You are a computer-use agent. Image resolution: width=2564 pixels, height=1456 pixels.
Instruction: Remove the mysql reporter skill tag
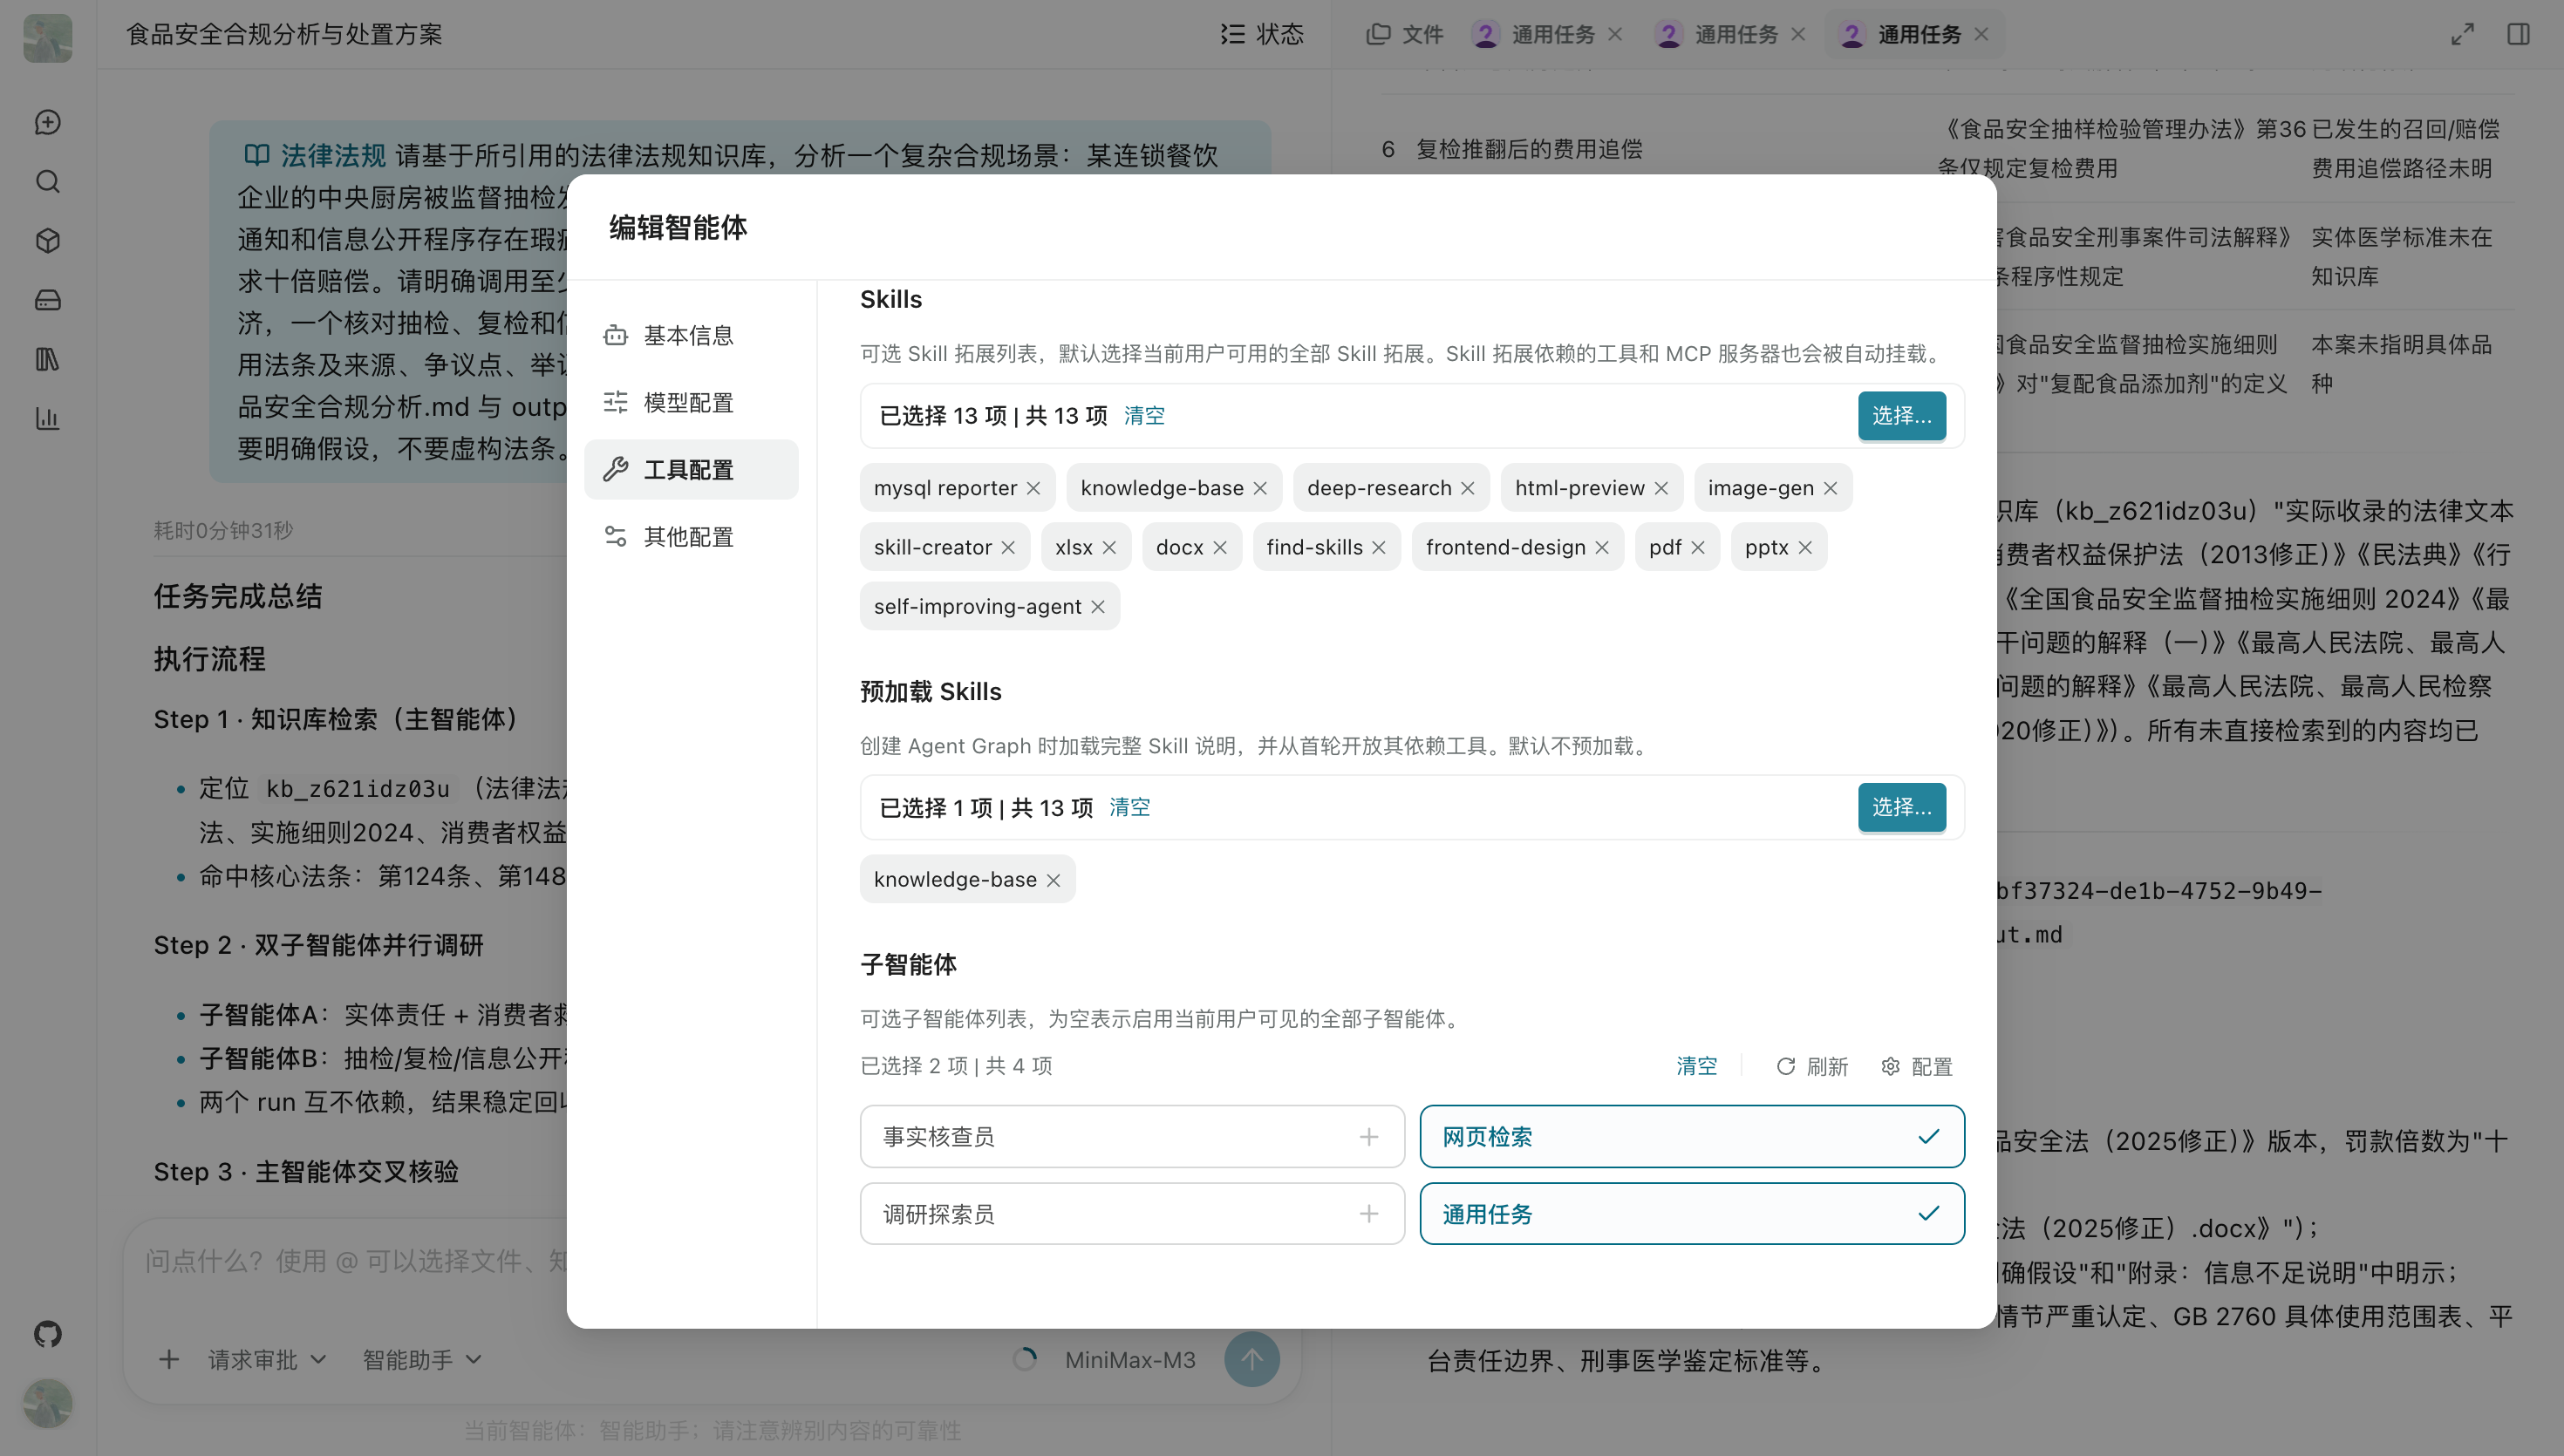[1033, 488]
